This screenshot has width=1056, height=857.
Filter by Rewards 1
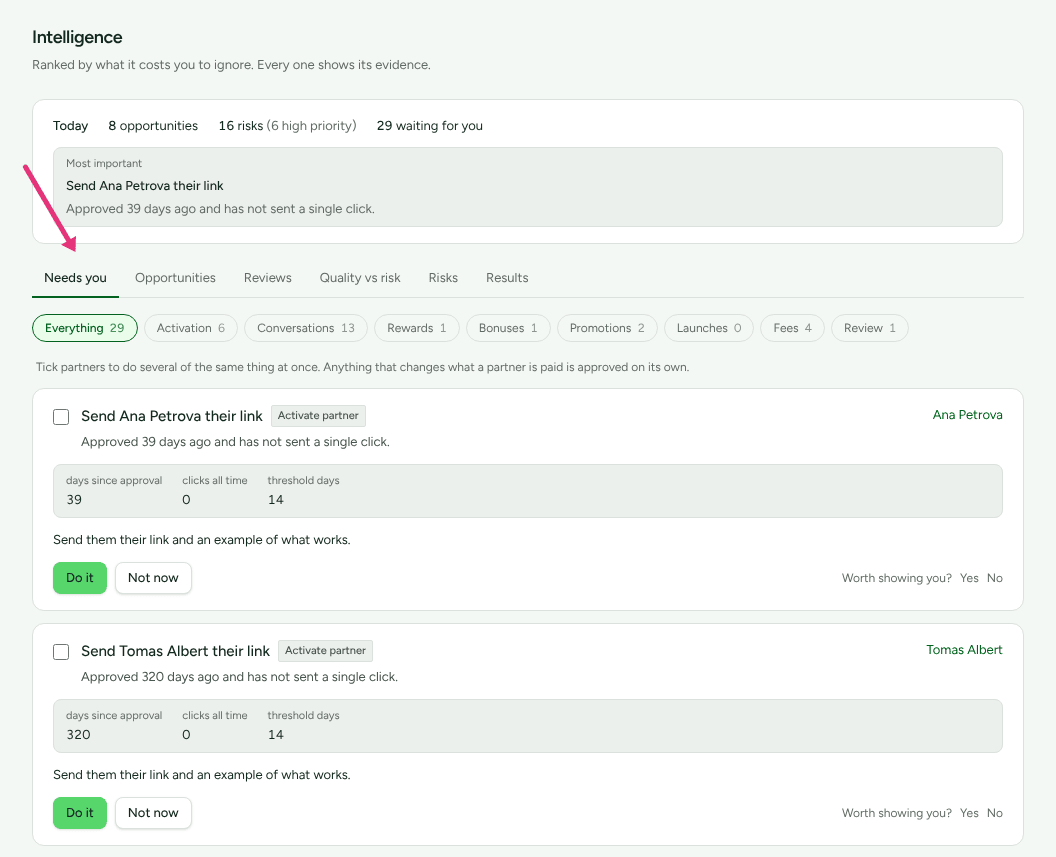tap(417, 328)
